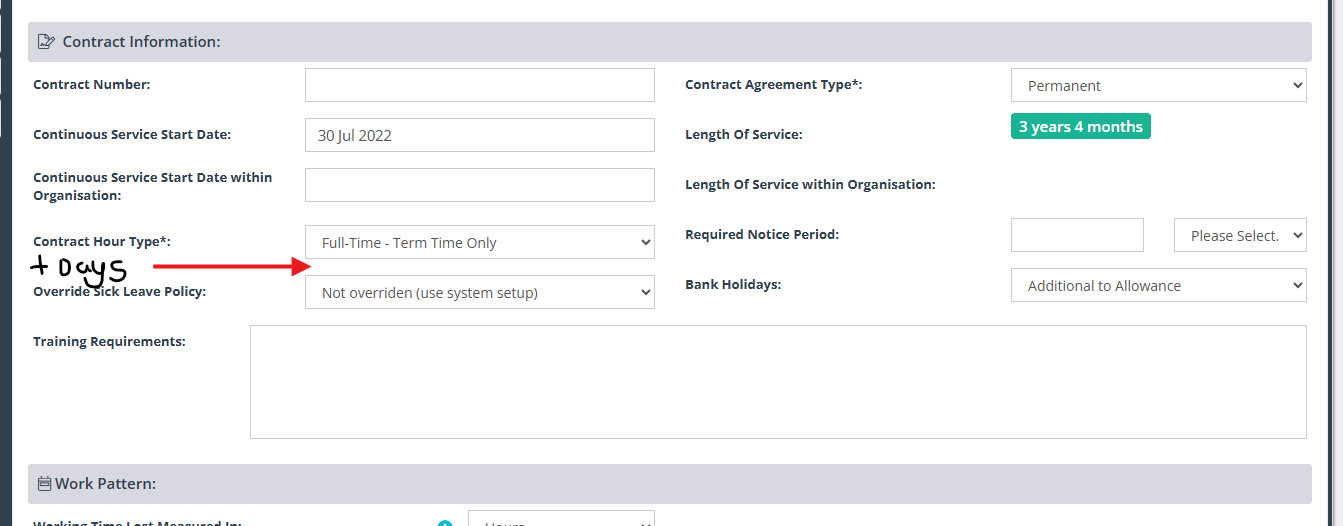Click the Required Notice Period number field
The image size is (1343, 526).
[1077, 236]
